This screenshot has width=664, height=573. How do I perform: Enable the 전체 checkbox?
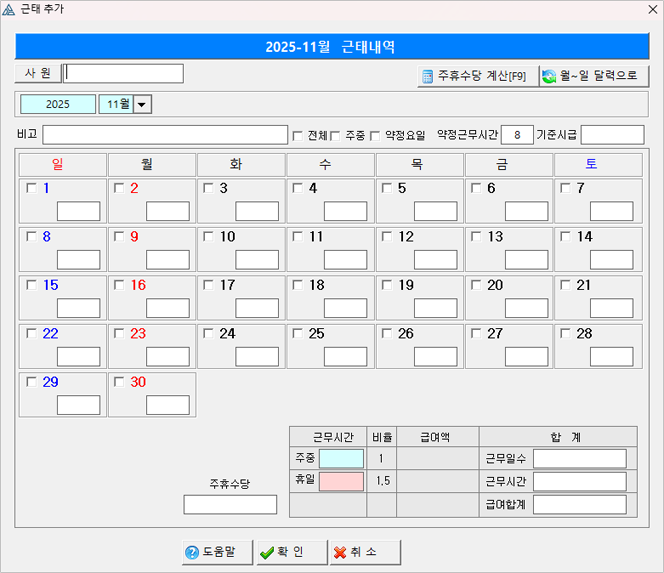(298, 136)
